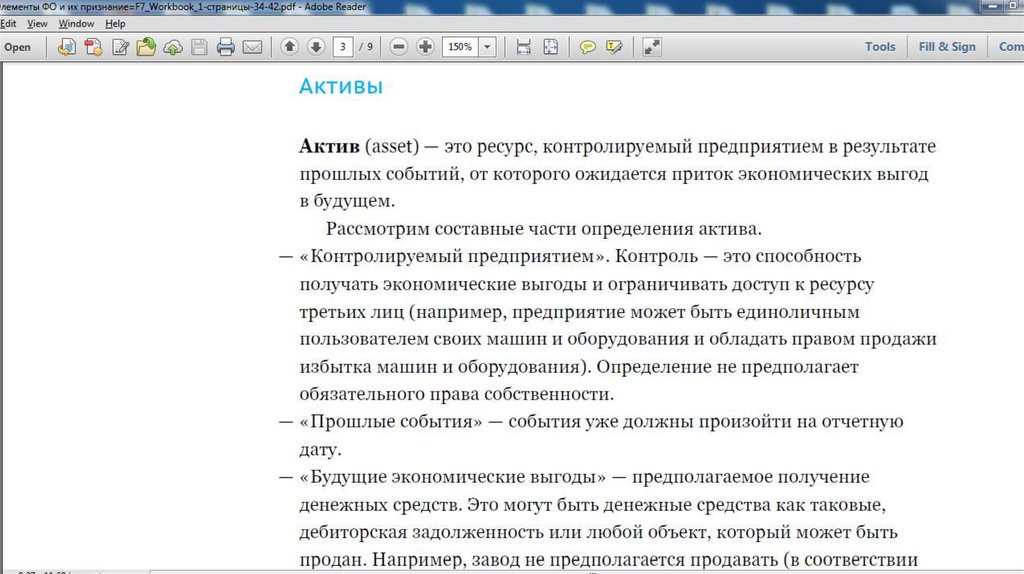Viewport: 1024px width, 574px height.
Task: Click the Edit/Sign document icon
Action: click(121, 47)
